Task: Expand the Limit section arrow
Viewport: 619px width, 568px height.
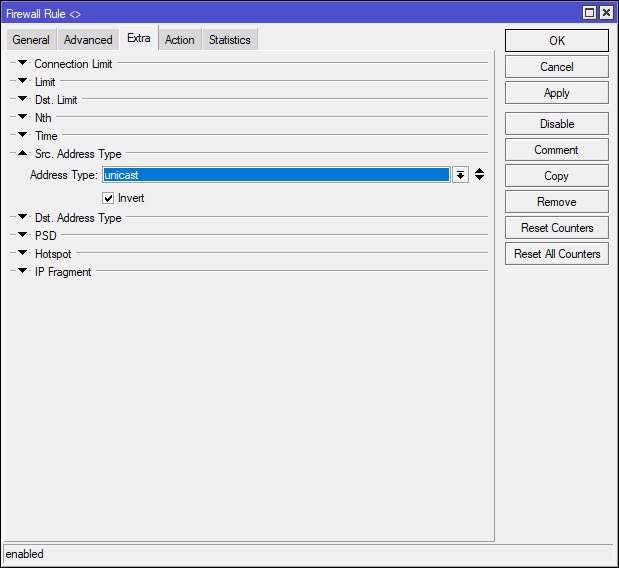Action: (23, 81)
